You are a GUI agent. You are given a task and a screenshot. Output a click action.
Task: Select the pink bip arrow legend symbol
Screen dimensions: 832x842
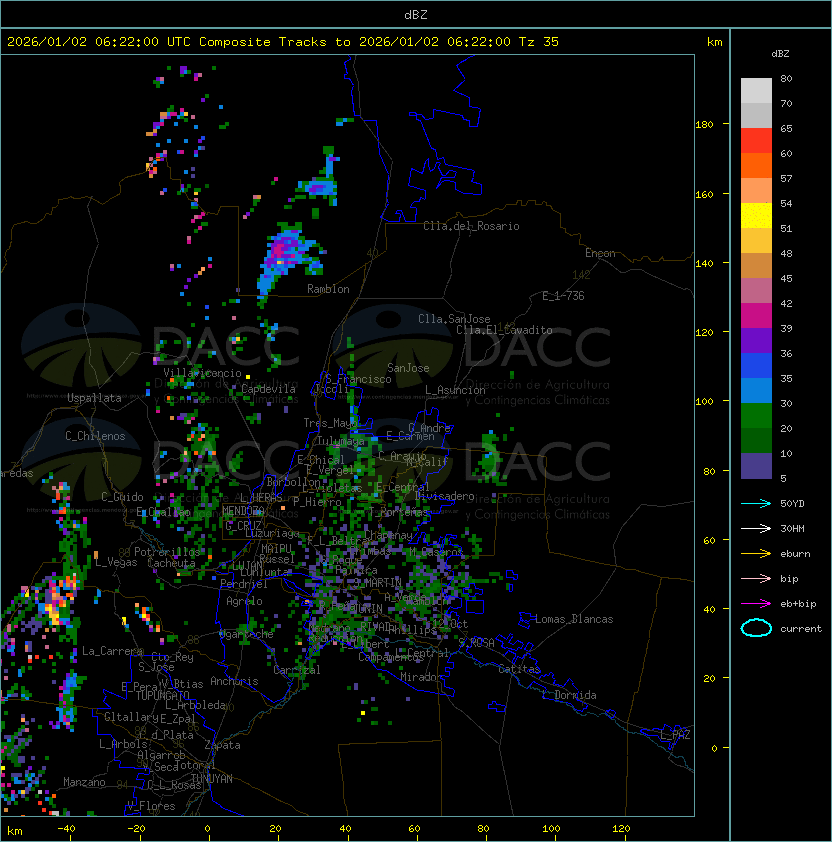point(756,579)
